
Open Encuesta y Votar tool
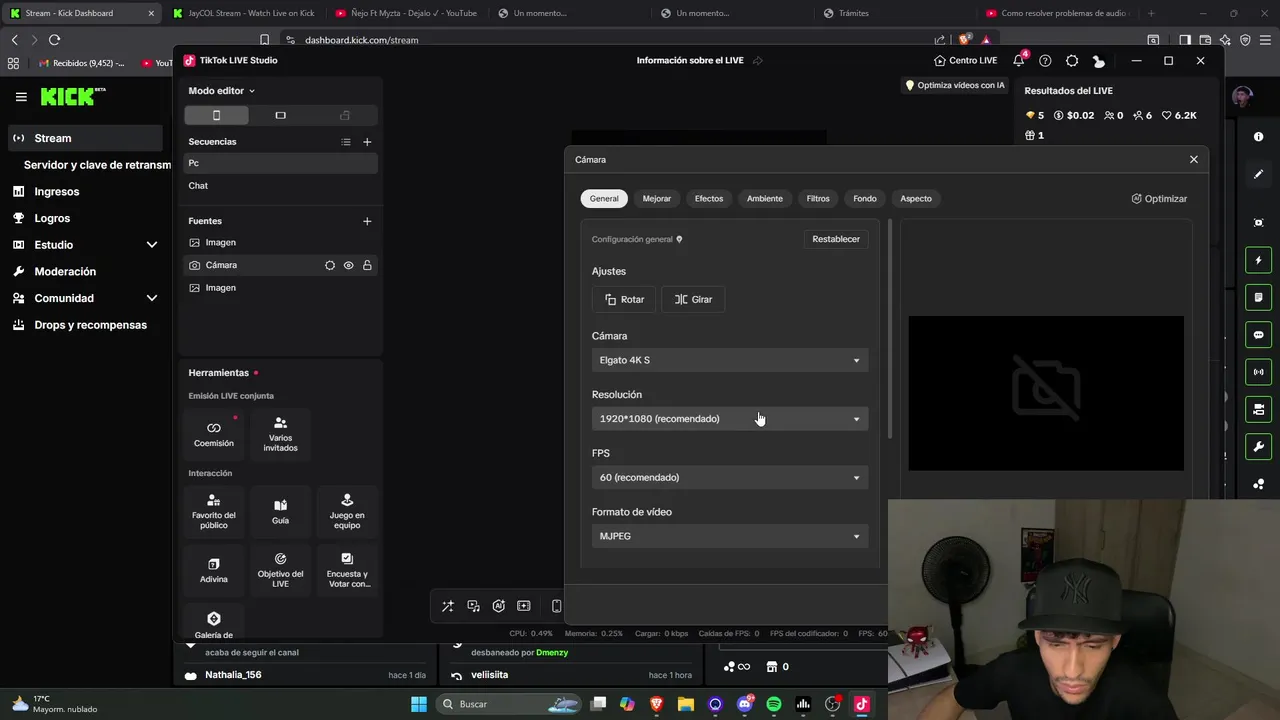point(347,570)
